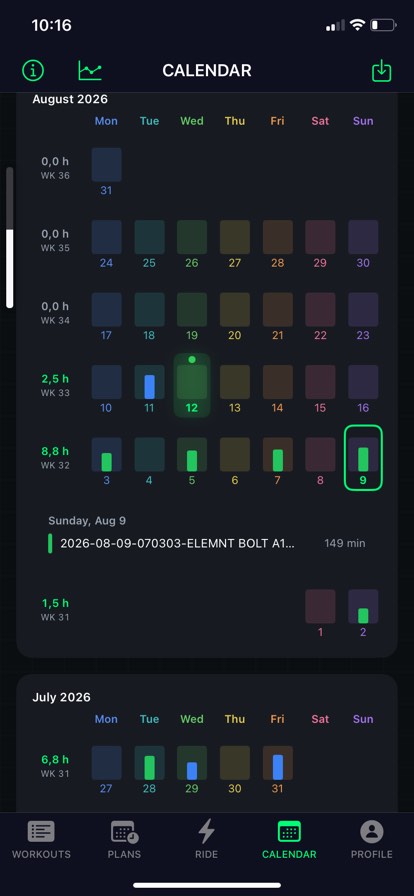
Task: Select Tuesday August 11 with blue workout
Action: tap(149, 389)
